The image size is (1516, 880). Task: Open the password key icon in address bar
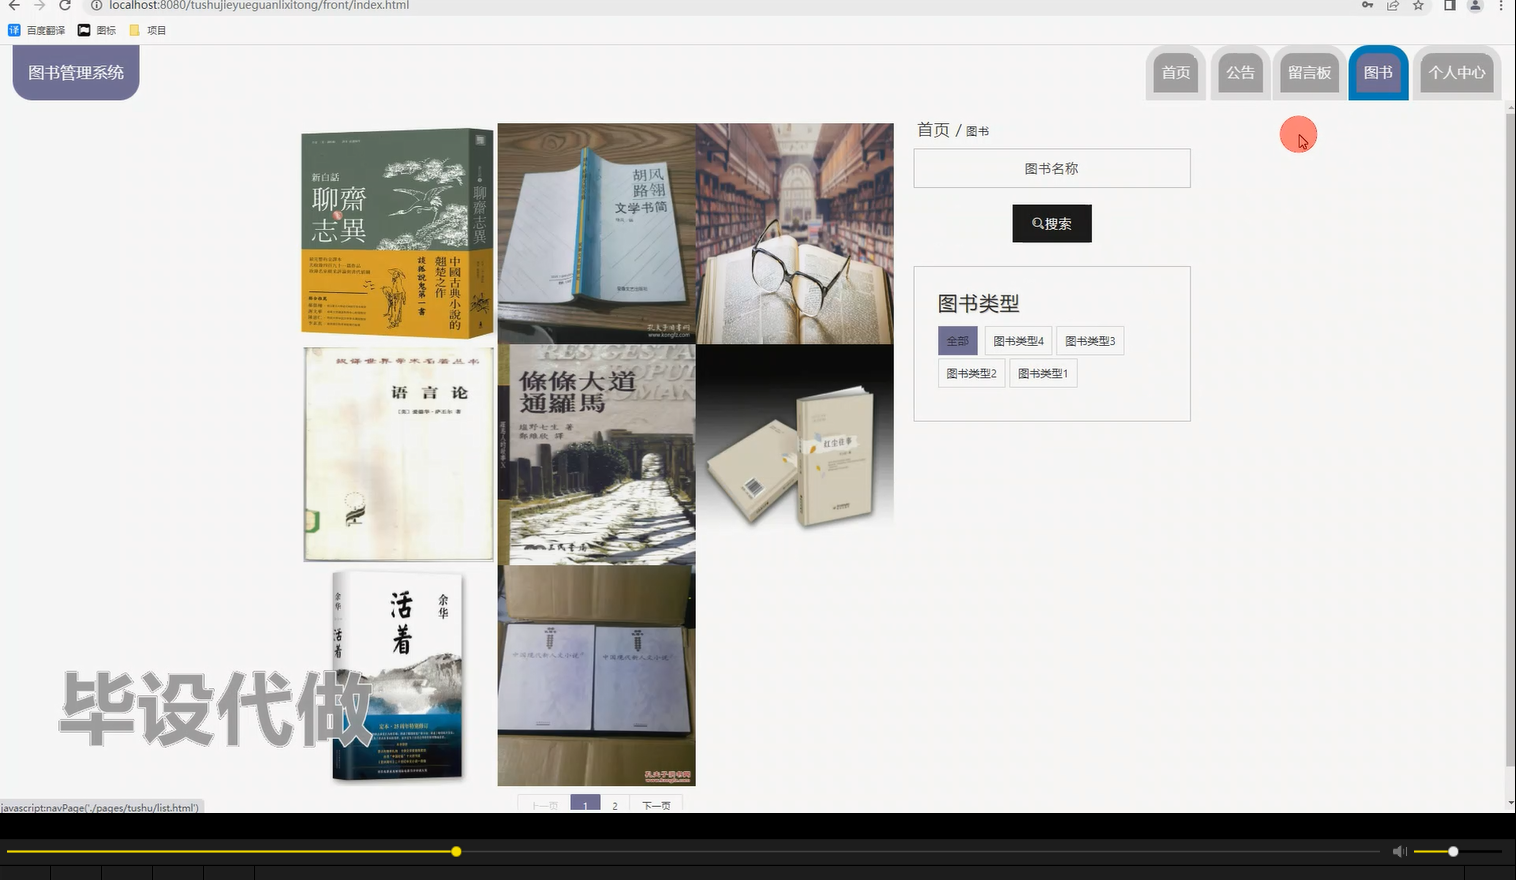pos(1367,5)
